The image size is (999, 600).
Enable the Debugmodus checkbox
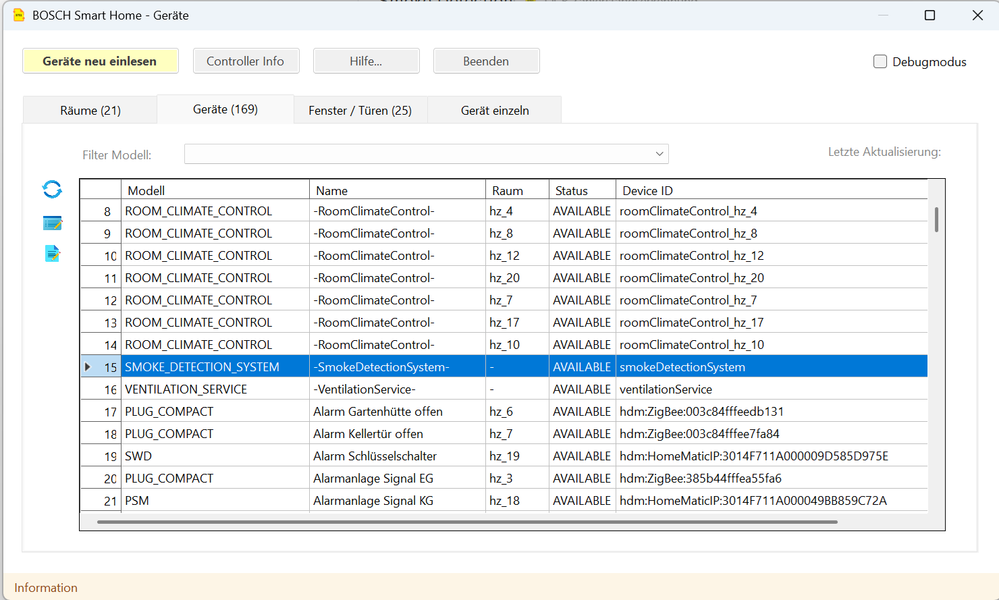point(880,62)
